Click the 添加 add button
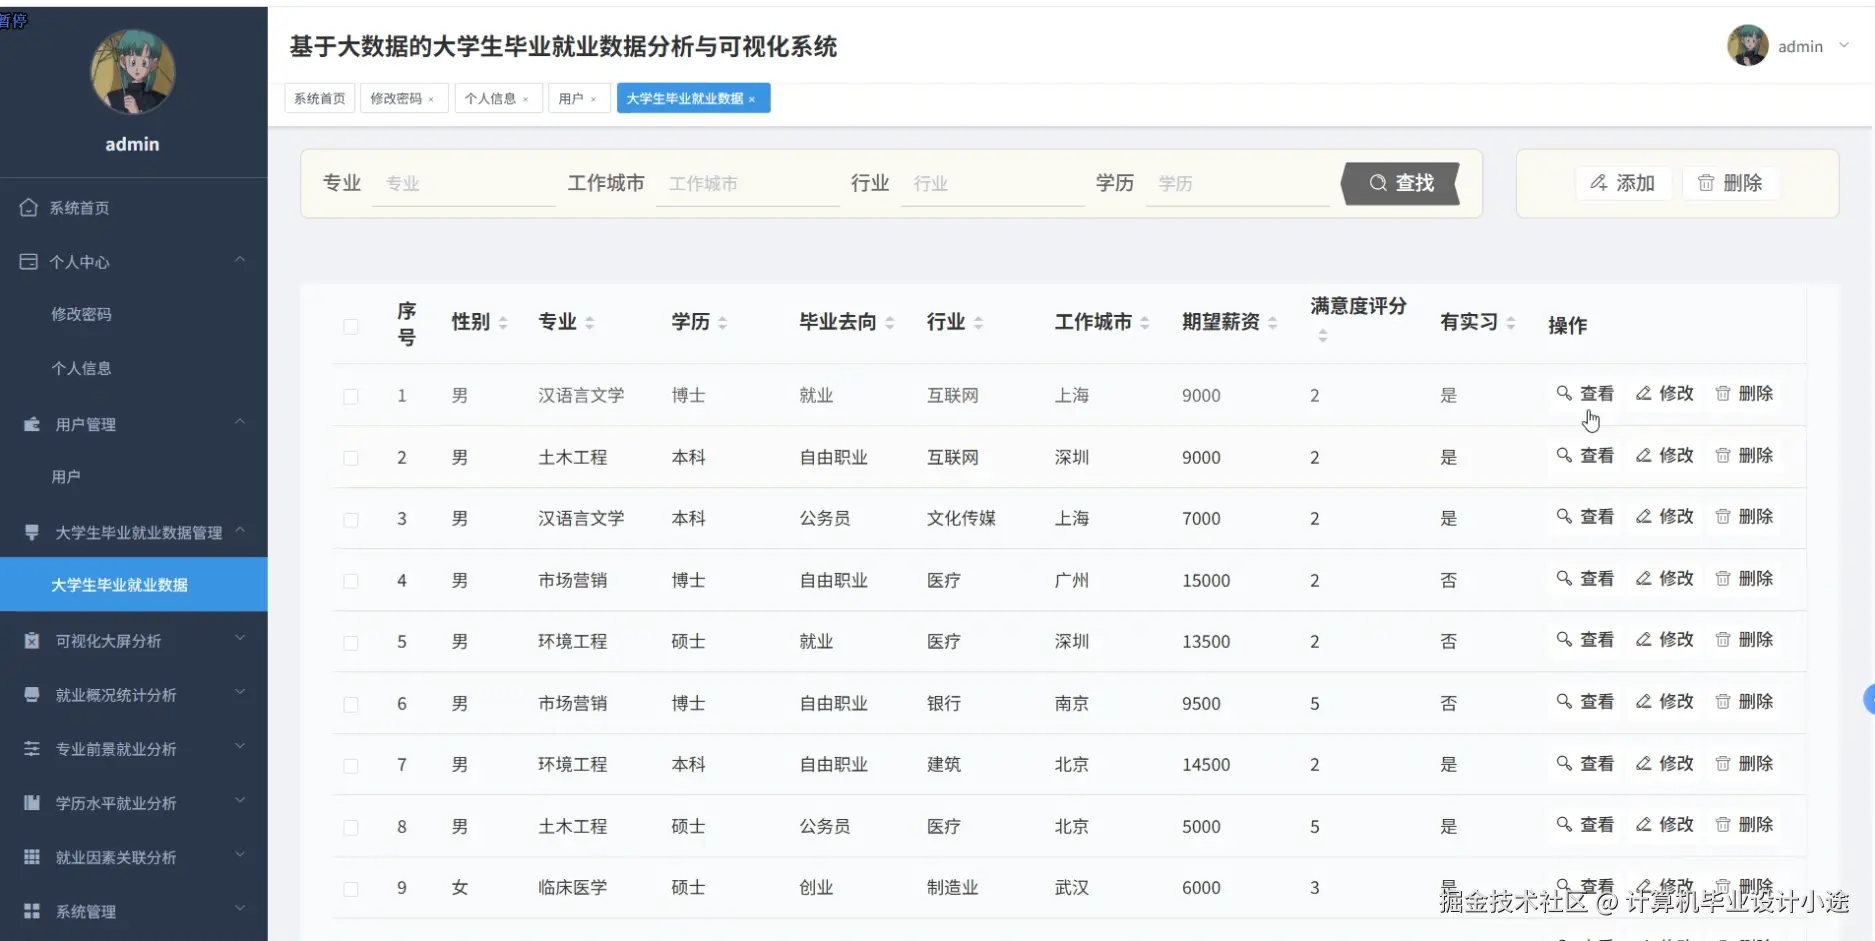The height and width of the screenshot is (941, 1875). tap(1623, 183)
